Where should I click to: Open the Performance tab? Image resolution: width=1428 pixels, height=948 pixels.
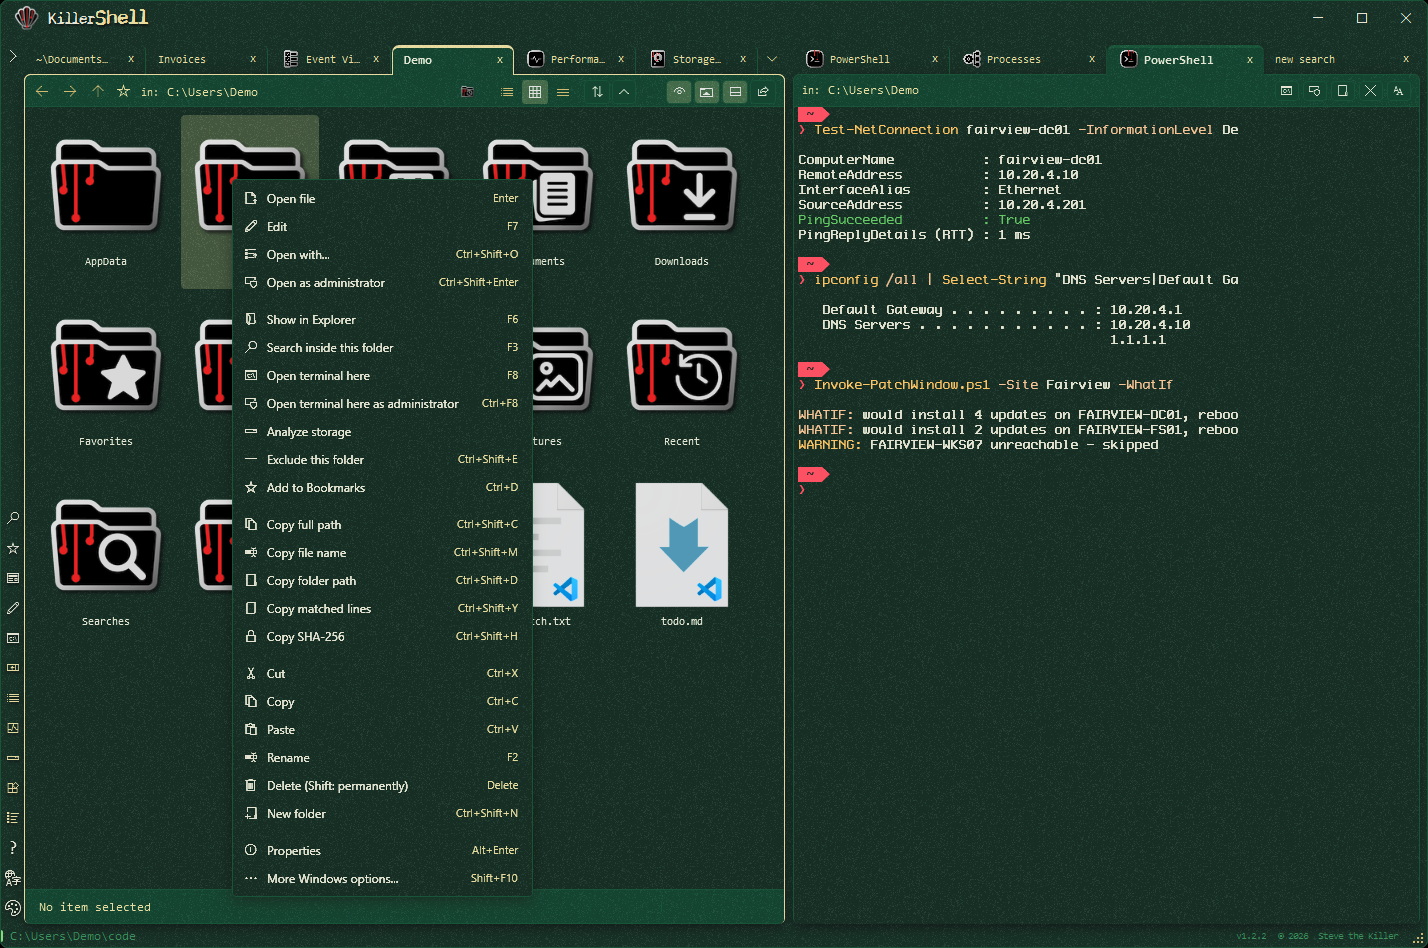[x=576, y=59]
